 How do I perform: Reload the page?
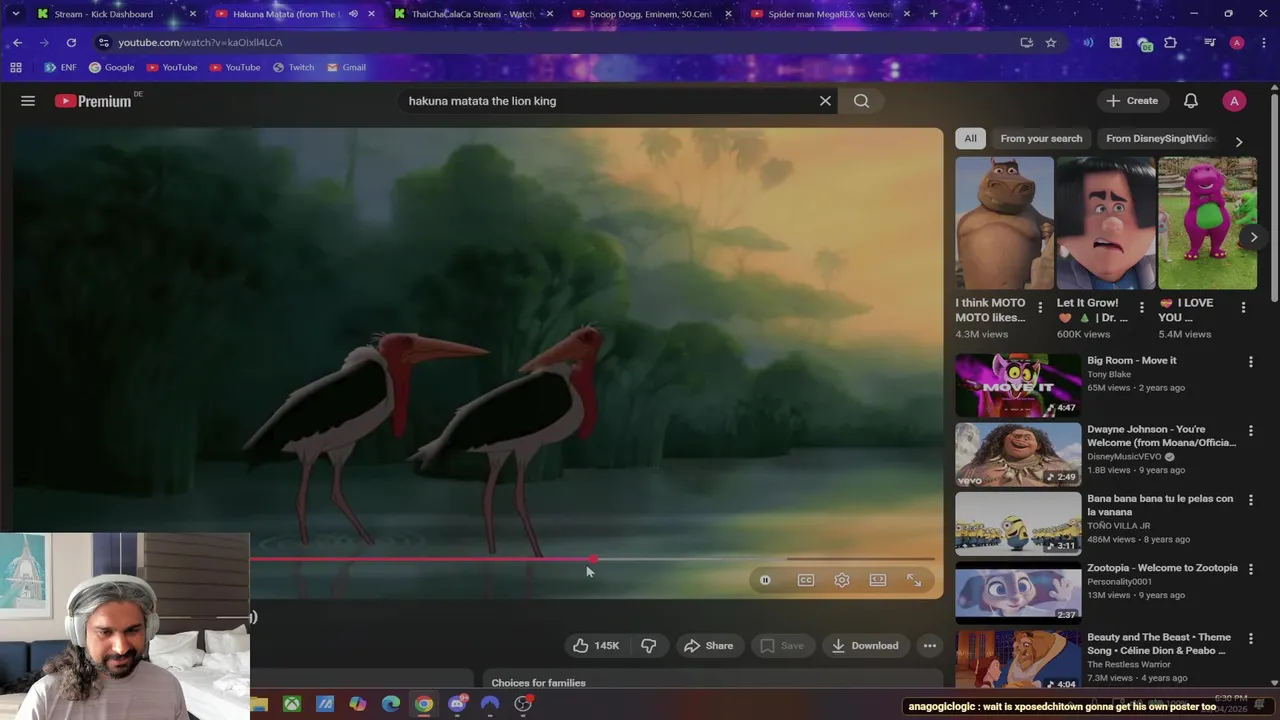point(71,43)
